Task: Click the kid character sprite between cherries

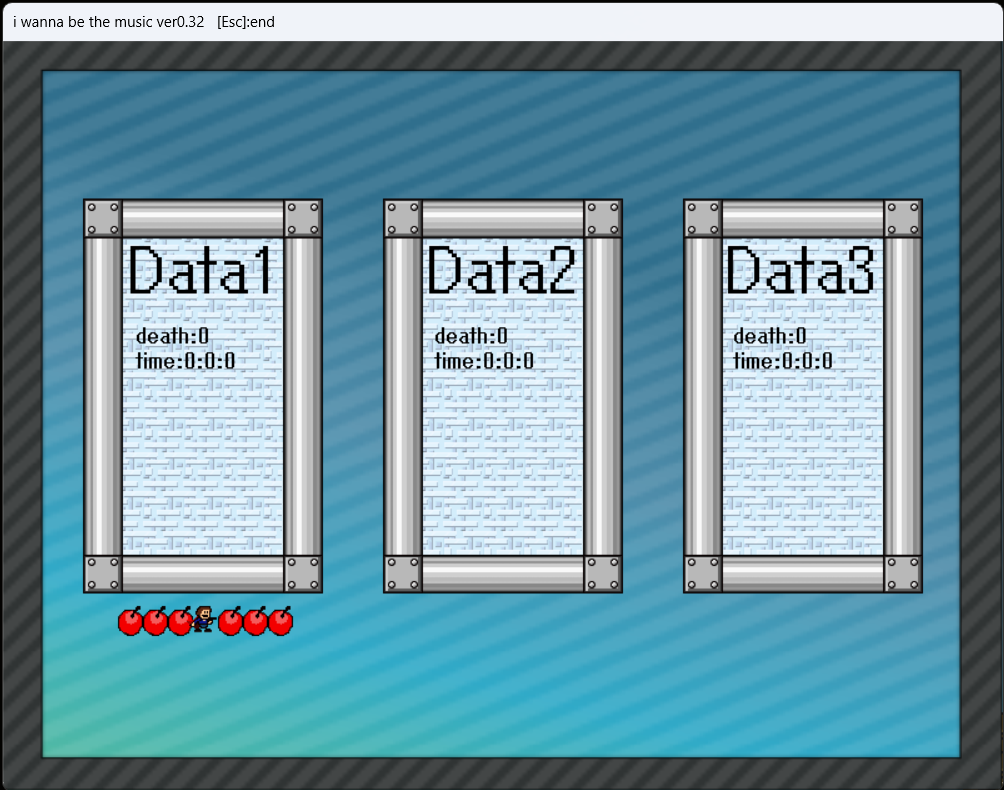Action: [x=204, y=619]
